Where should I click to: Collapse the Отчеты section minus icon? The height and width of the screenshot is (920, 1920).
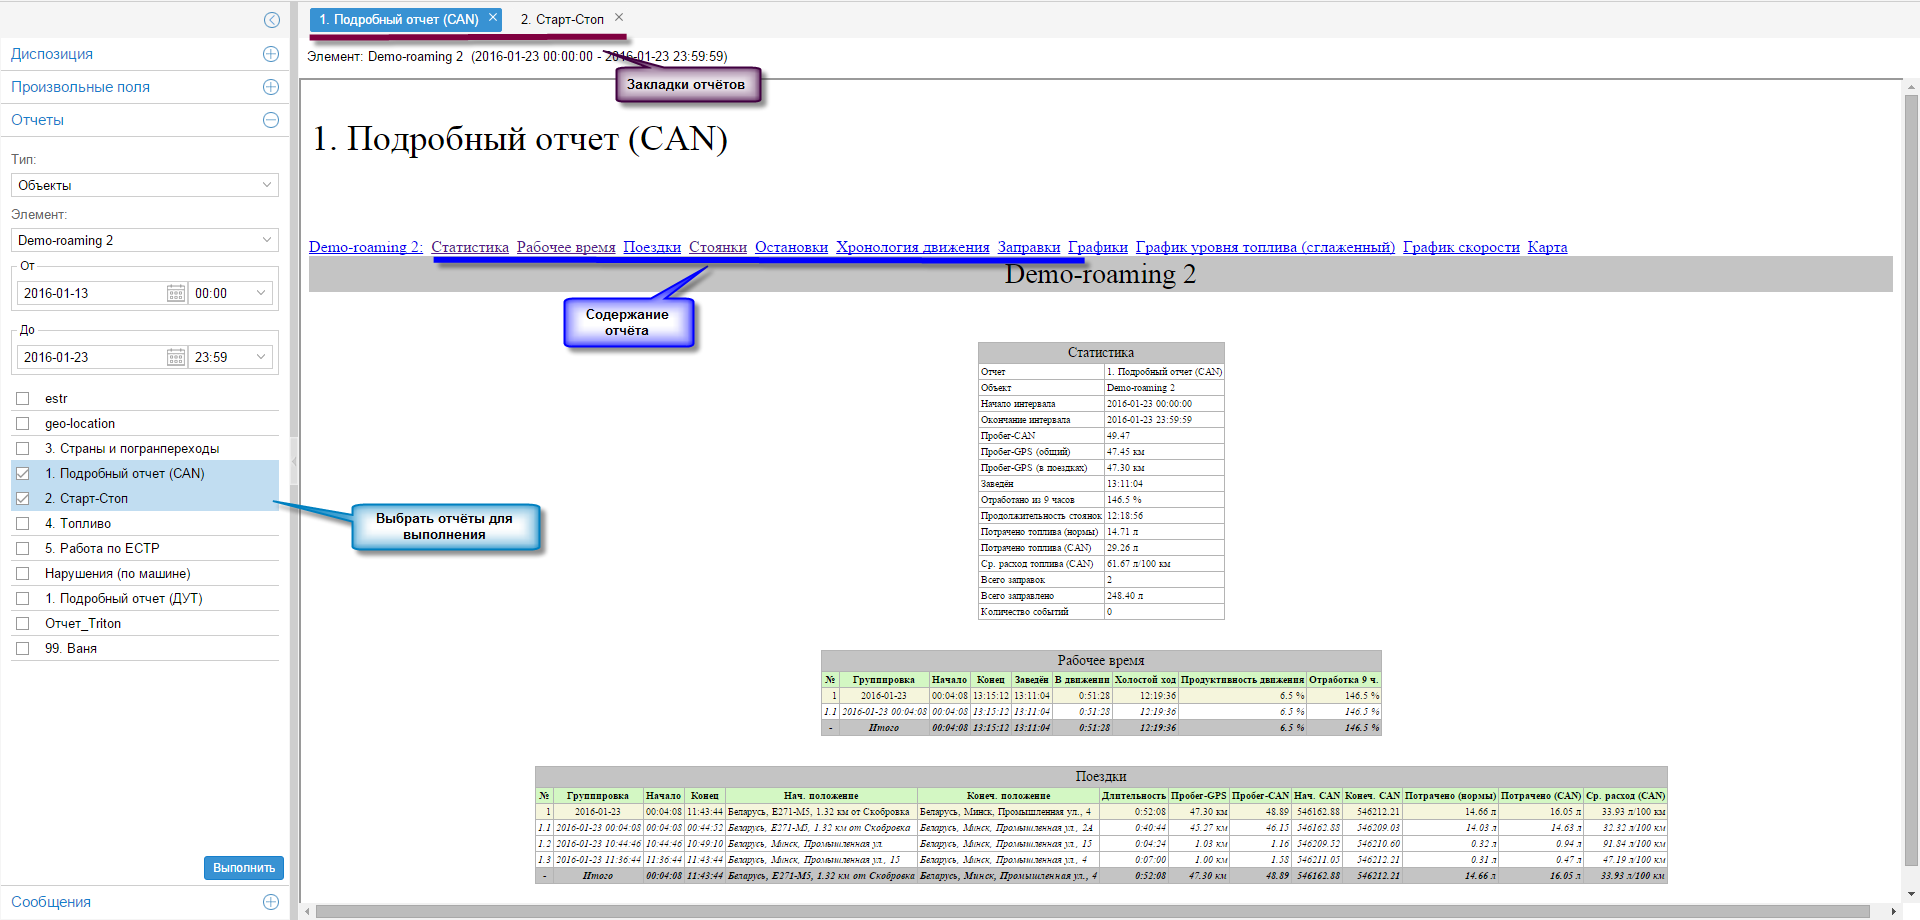[x=271, y=120]
